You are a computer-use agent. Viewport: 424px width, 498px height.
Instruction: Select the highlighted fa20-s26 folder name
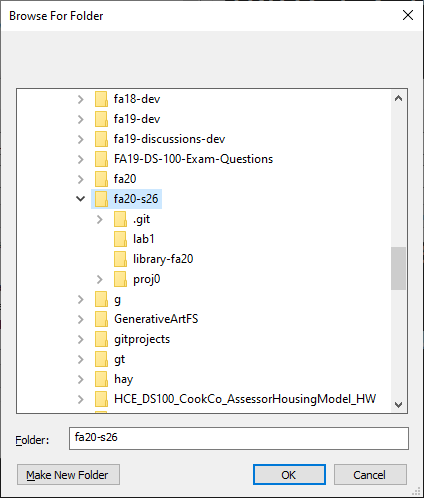[x=136, y=199]
